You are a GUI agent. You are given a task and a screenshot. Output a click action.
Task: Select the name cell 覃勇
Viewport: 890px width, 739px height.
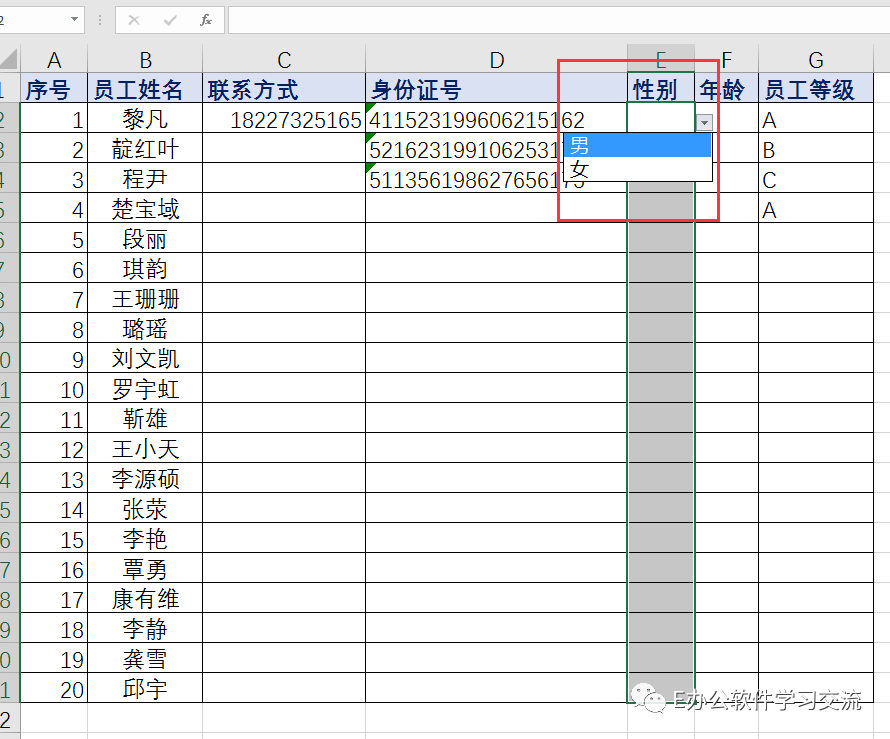click(145, 569)
